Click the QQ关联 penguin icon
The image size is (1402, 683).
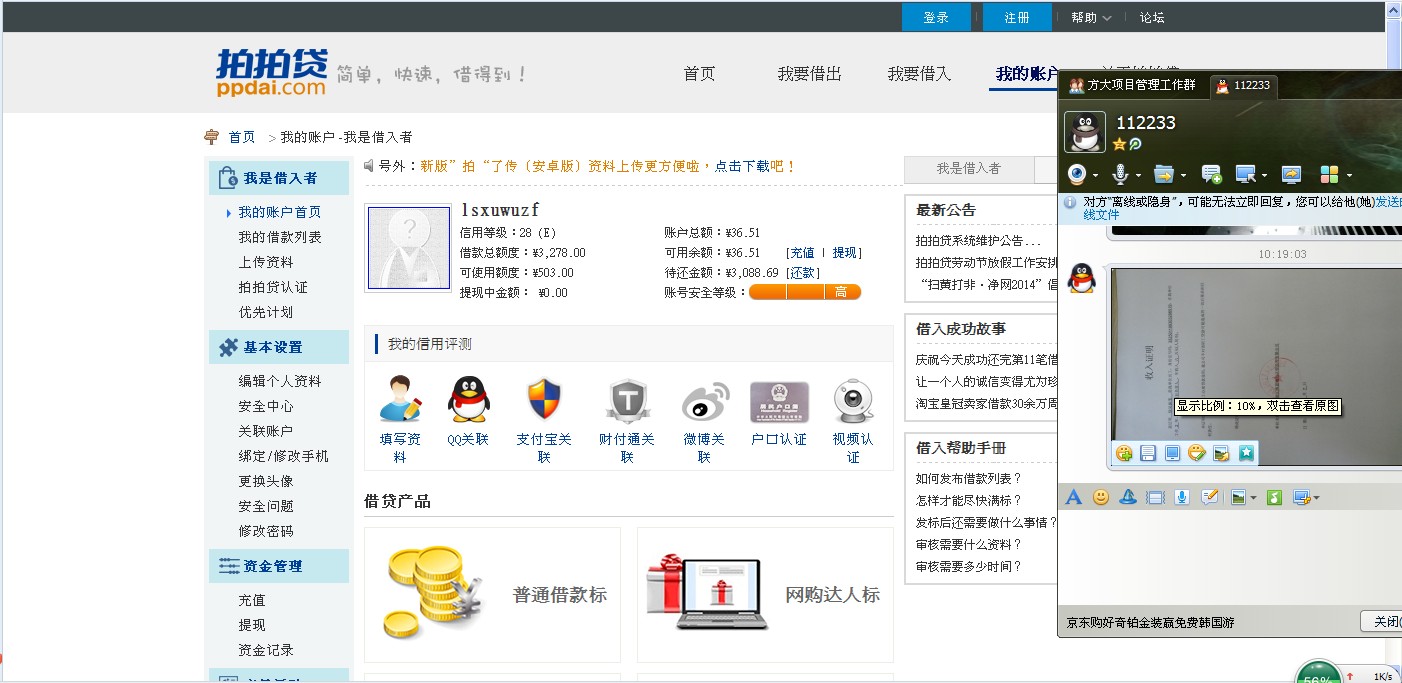point(468,400)
